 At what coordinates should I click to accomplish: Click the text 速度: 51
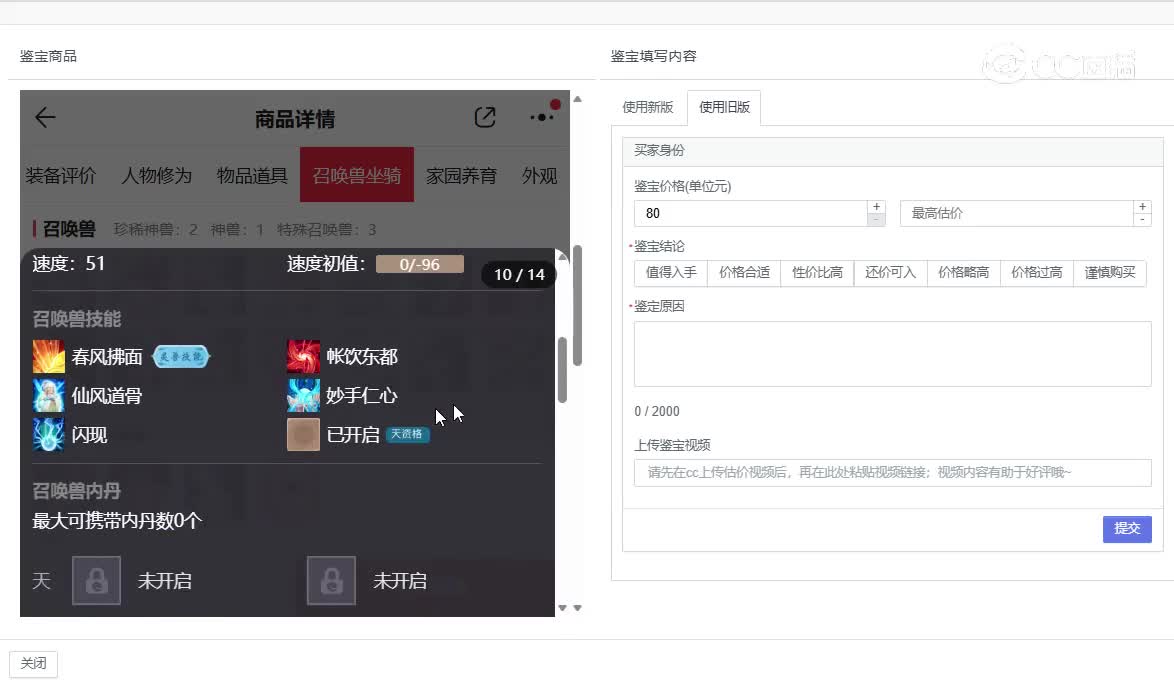(x=68, y=264)
